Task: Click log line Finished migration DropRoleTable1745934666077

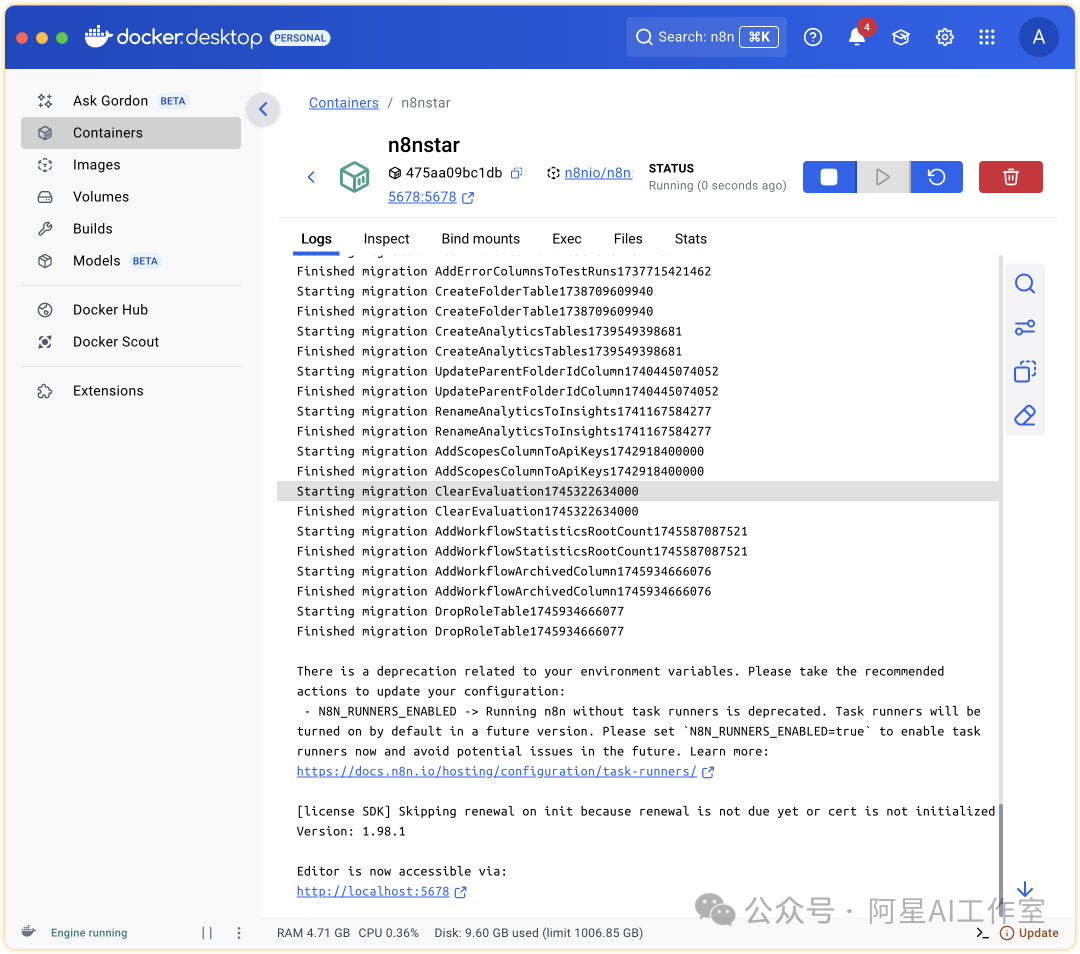Action: click(x=460, y=632)
